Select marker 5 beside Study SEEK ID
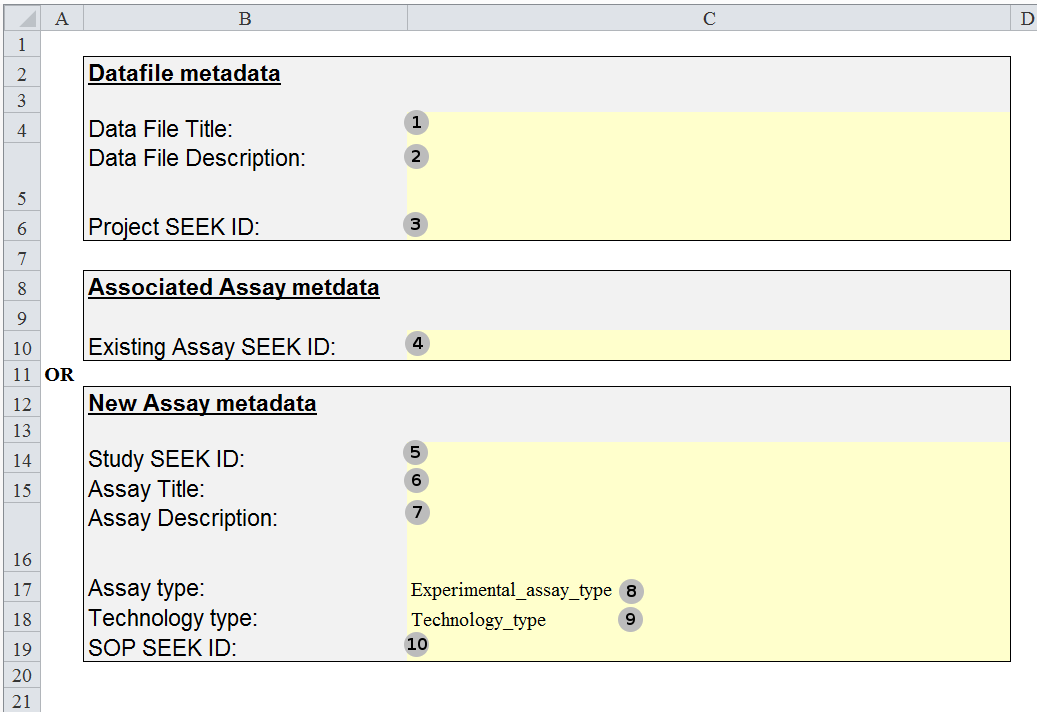Screen dimensions: 1037x712 [x=417, y=451]
